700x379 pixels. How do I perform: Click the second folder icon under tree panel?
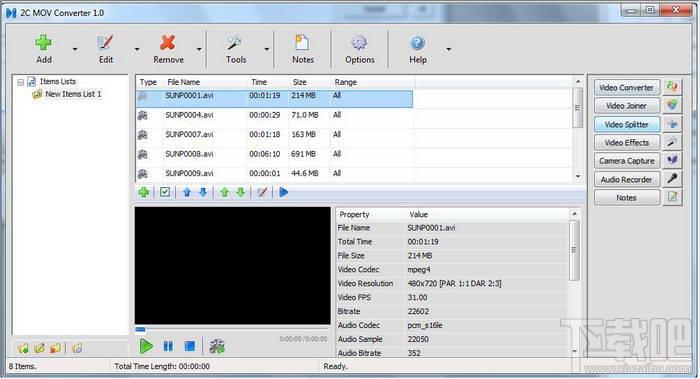(x=39, y=348)
